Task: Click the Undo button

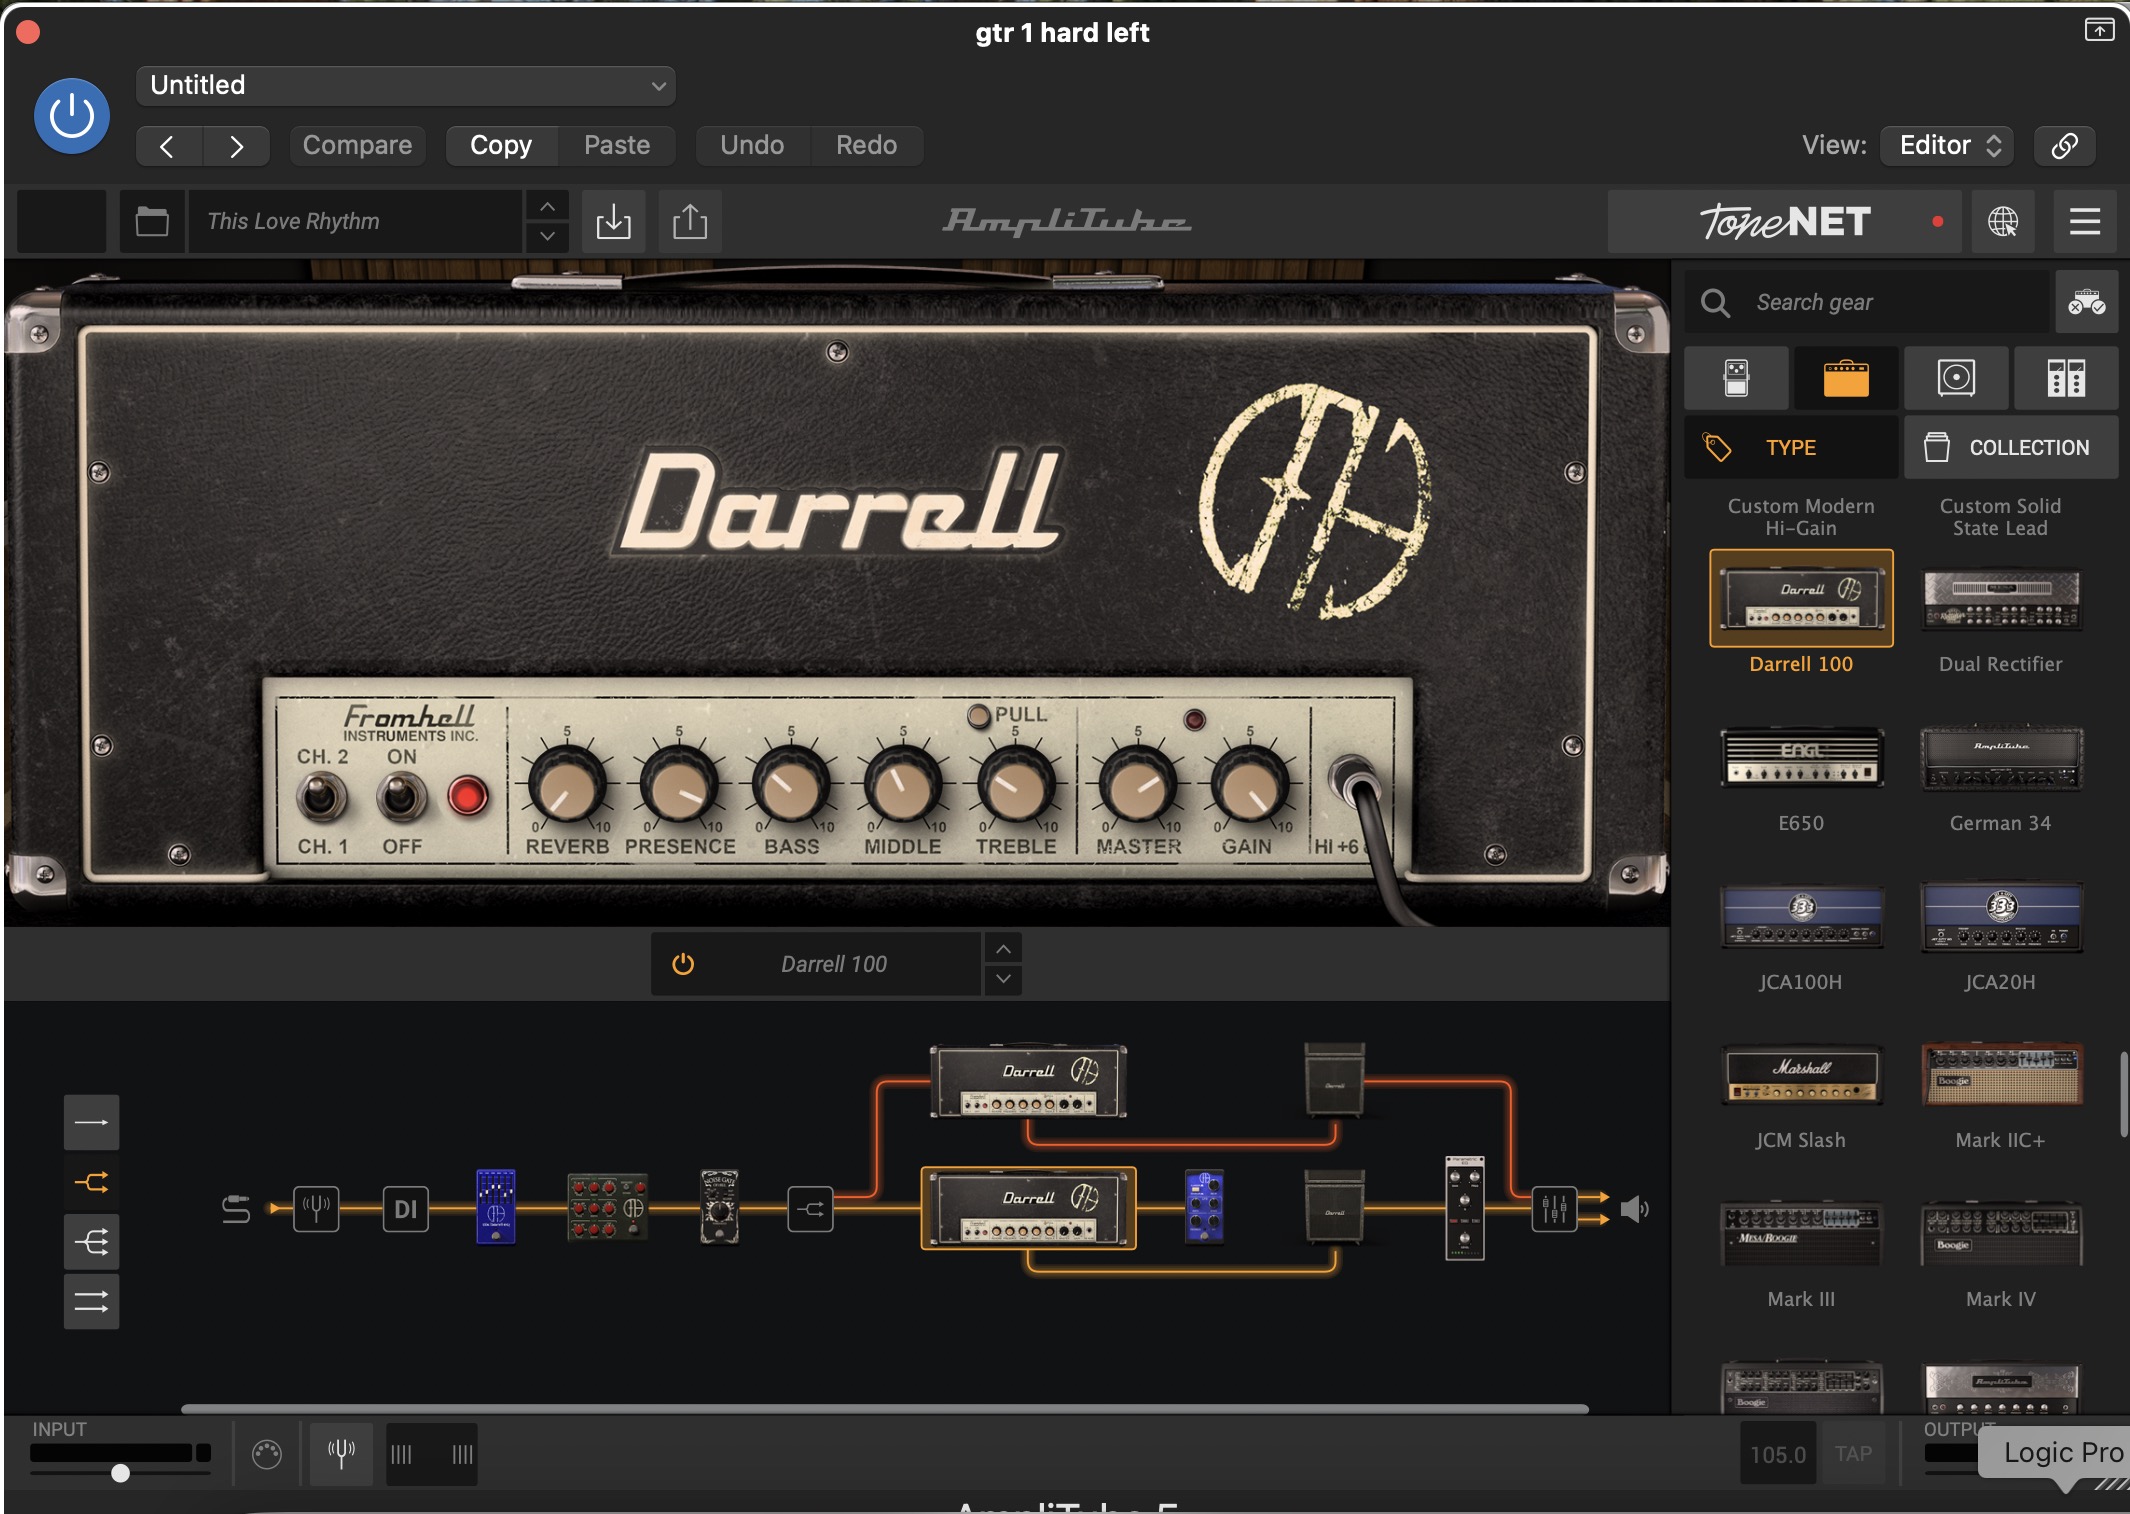Action: click(x=752, y=146)
